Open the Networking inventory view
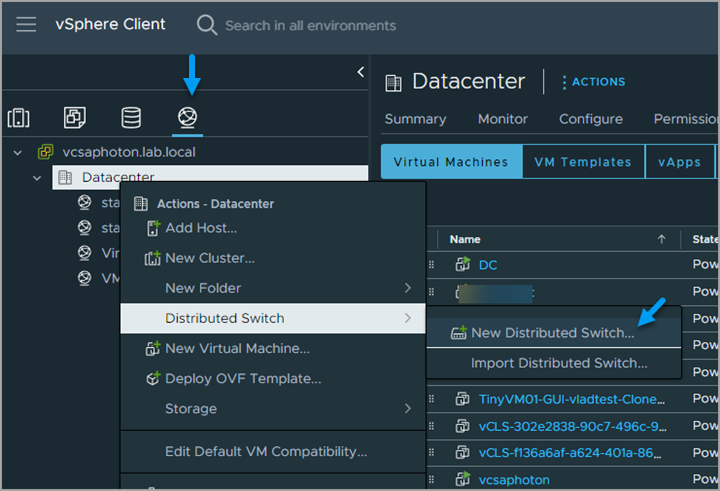Viewport: 720px width, 491px height. 187,118
